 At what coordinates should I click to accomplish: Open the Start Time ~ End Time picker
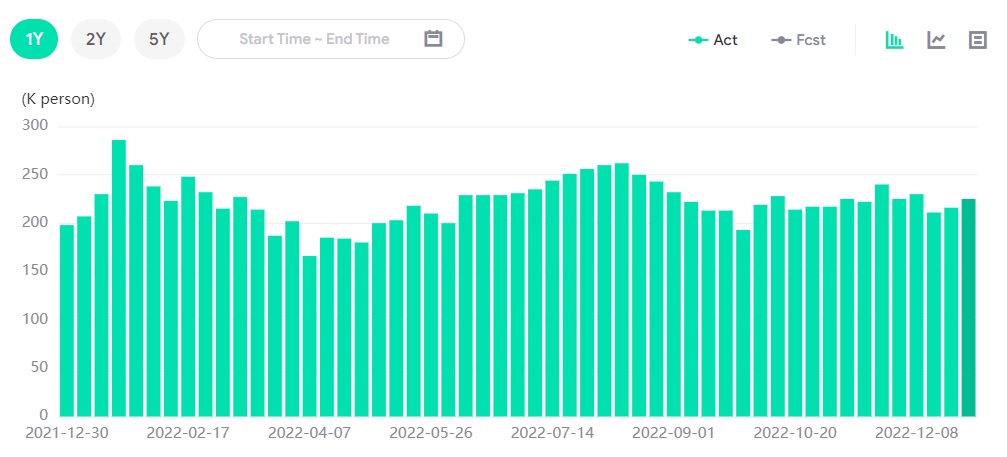pos(314,39)
